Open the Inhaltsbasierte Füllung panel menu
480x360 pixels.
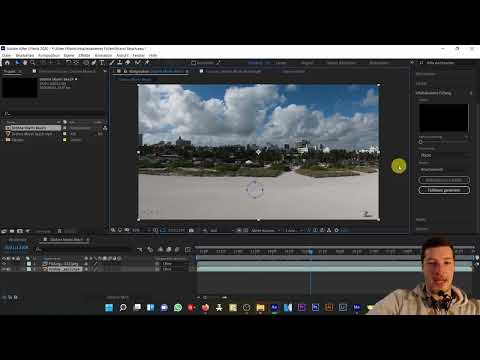(x=471, y=93)
